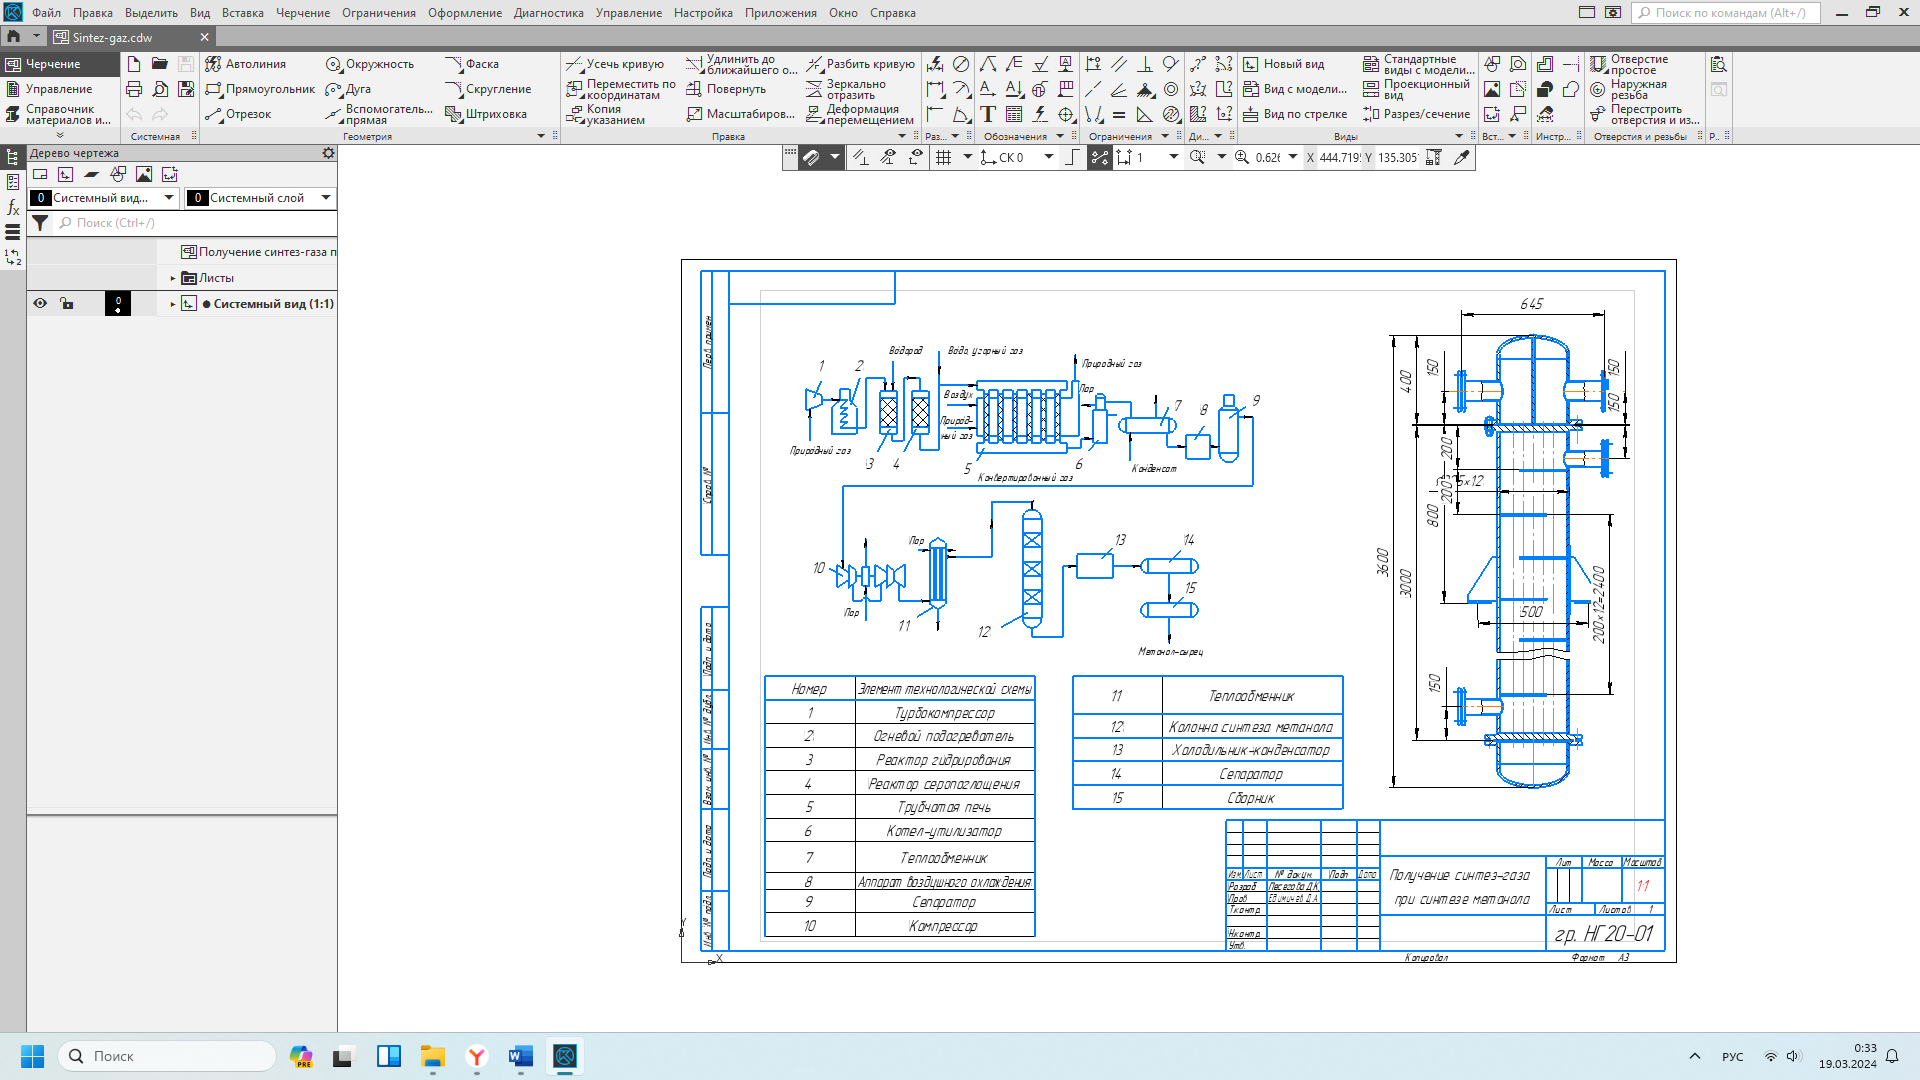Screen dimensions: 1920x1080
Task: Expand the Виды panel dropdown arrow
Action: point(1458,136)
